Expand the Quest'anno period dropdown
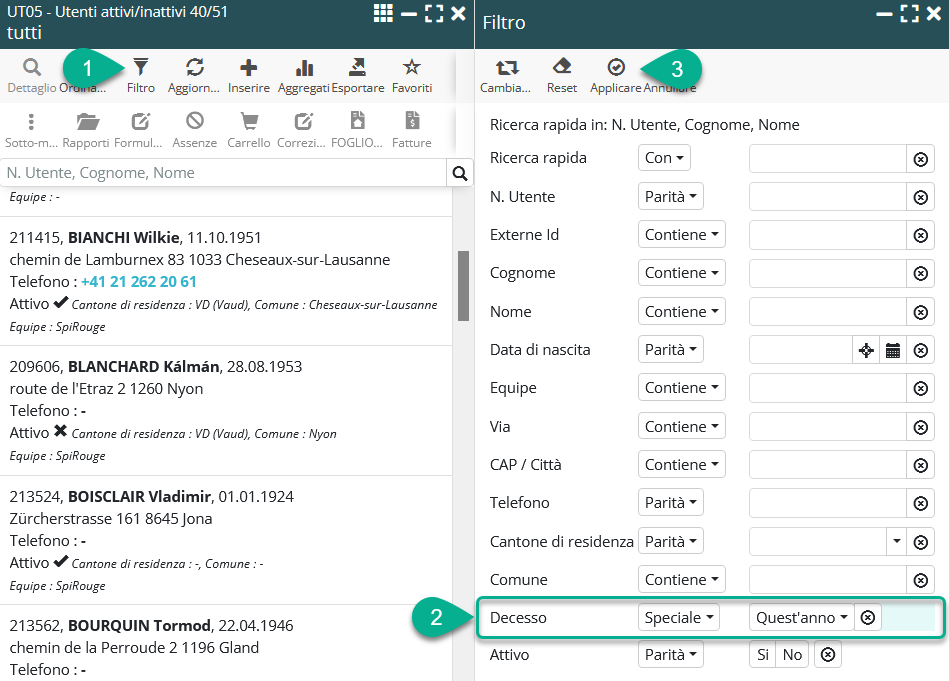Viewport: 950px width, 681px height. [x=802, y=617]
